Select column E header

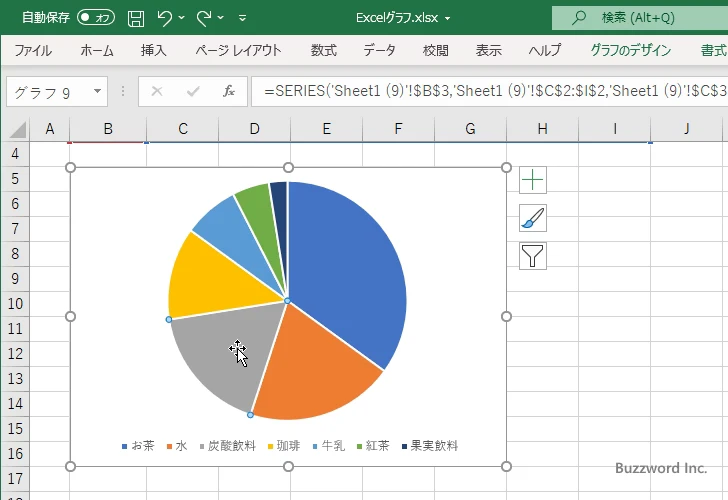tap(326, 129)
